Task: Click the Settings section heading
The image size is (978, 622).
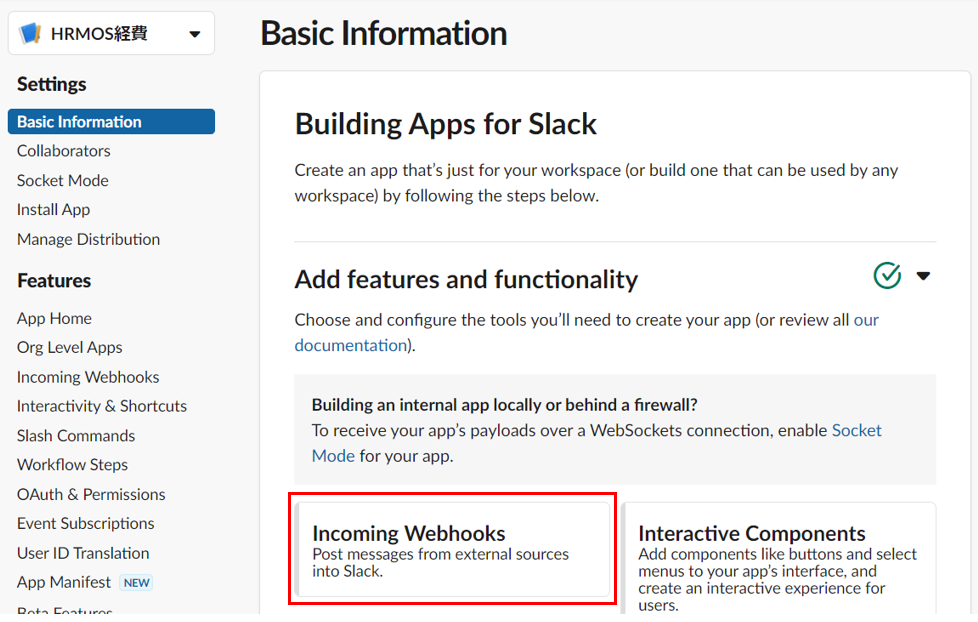Action: [52, 84]
